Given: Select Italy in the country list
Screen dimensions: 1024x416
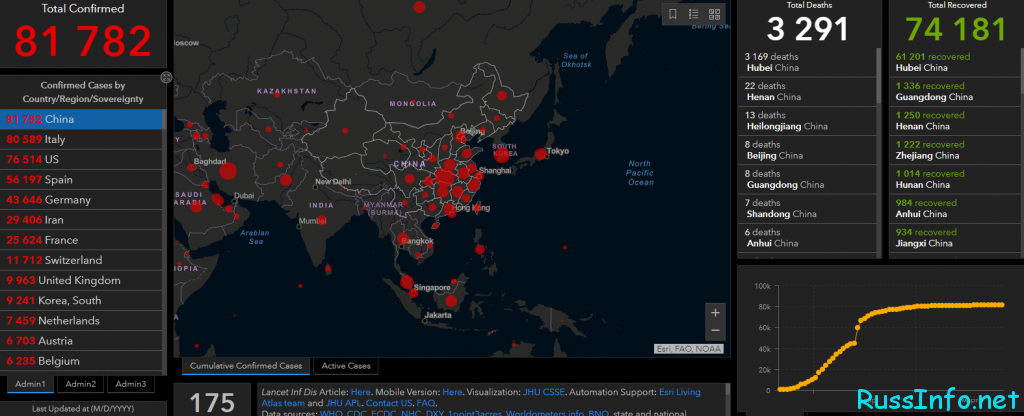Looking at the screenshot, I should point(81,140).
